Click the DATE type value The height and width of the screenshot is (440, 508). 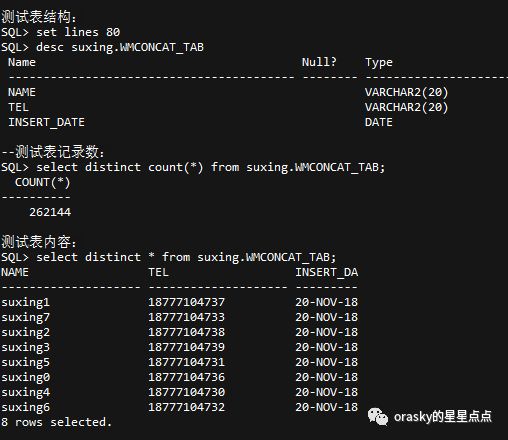coord(378,122)
